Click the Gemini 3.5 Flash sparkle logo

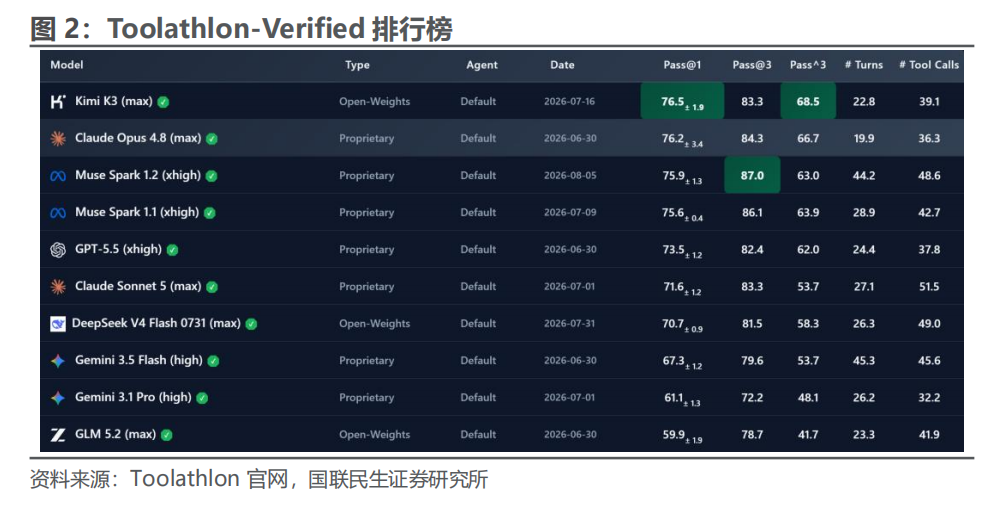[58, 361]
